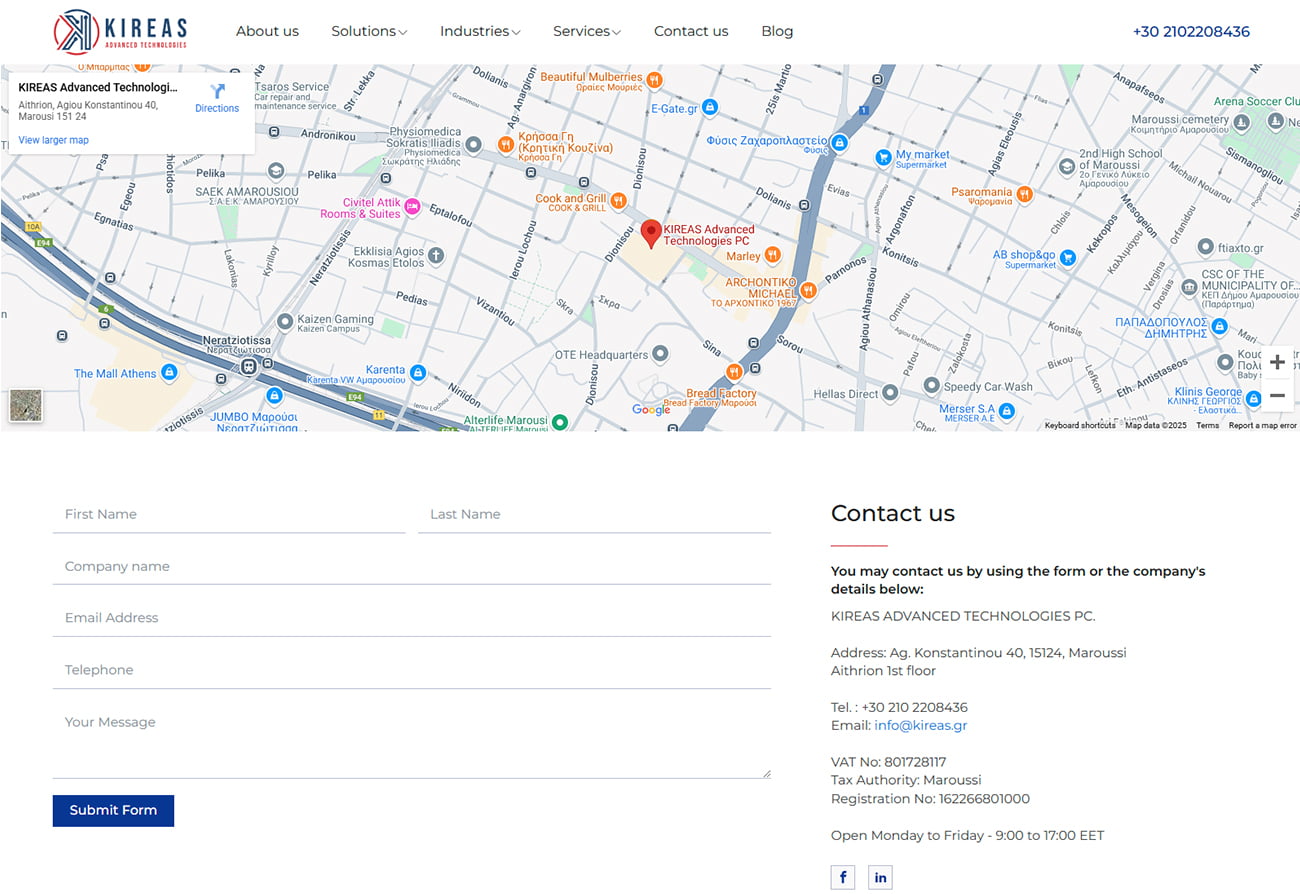
Task: Click the Karenta VW marker
Action: click(x=418, y=372)
